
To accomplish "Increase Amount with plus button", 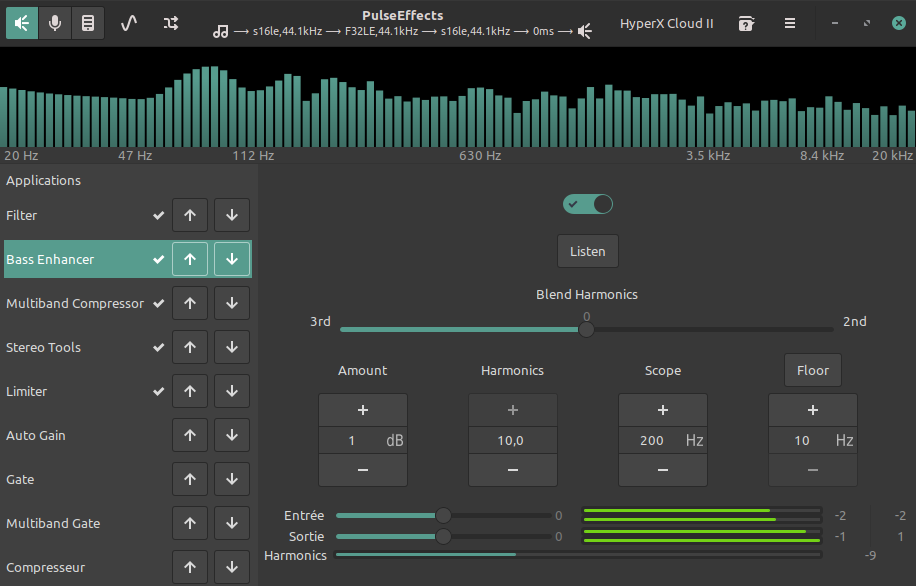I will click(363, 410).
